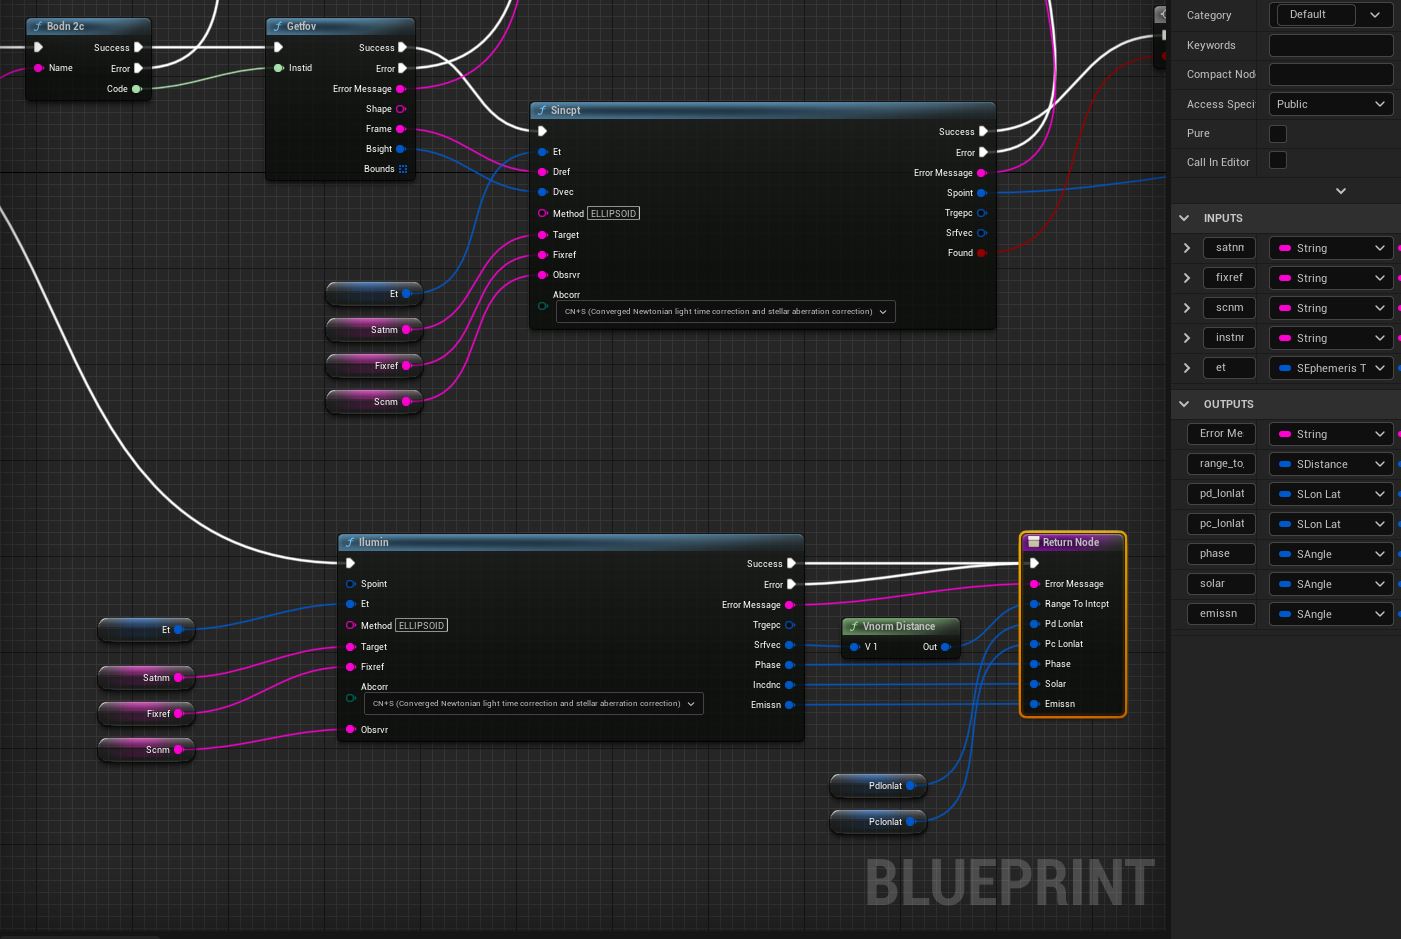The width and height of the screenshot is (1401, 939).
Task: Click the advanced details chevron below Call In Editor
Action: (x=1340, y=190)
